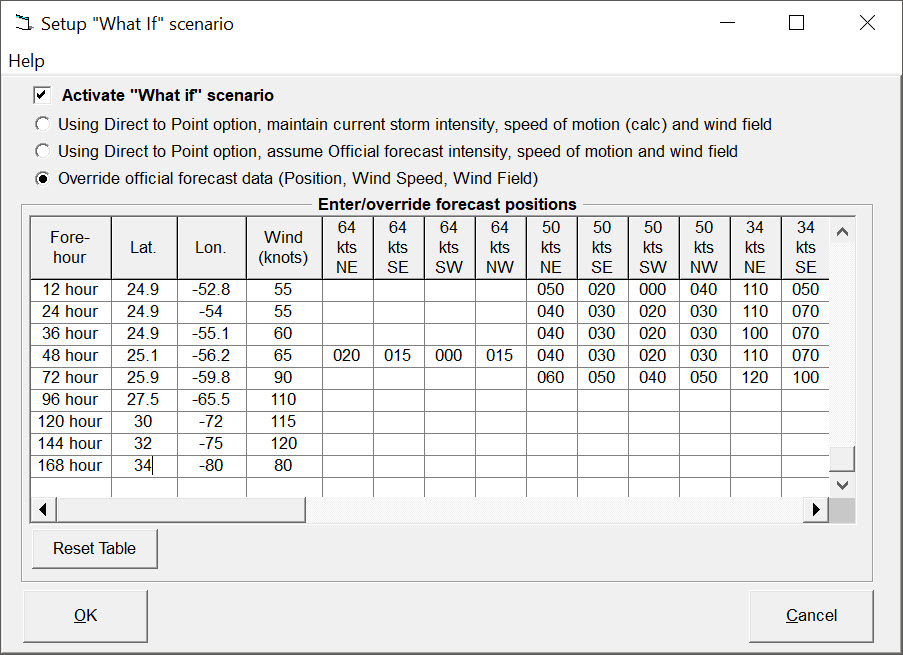Select the '168 hour' row label
This screenshot has height=655, width=903.
tap(70, 465)
